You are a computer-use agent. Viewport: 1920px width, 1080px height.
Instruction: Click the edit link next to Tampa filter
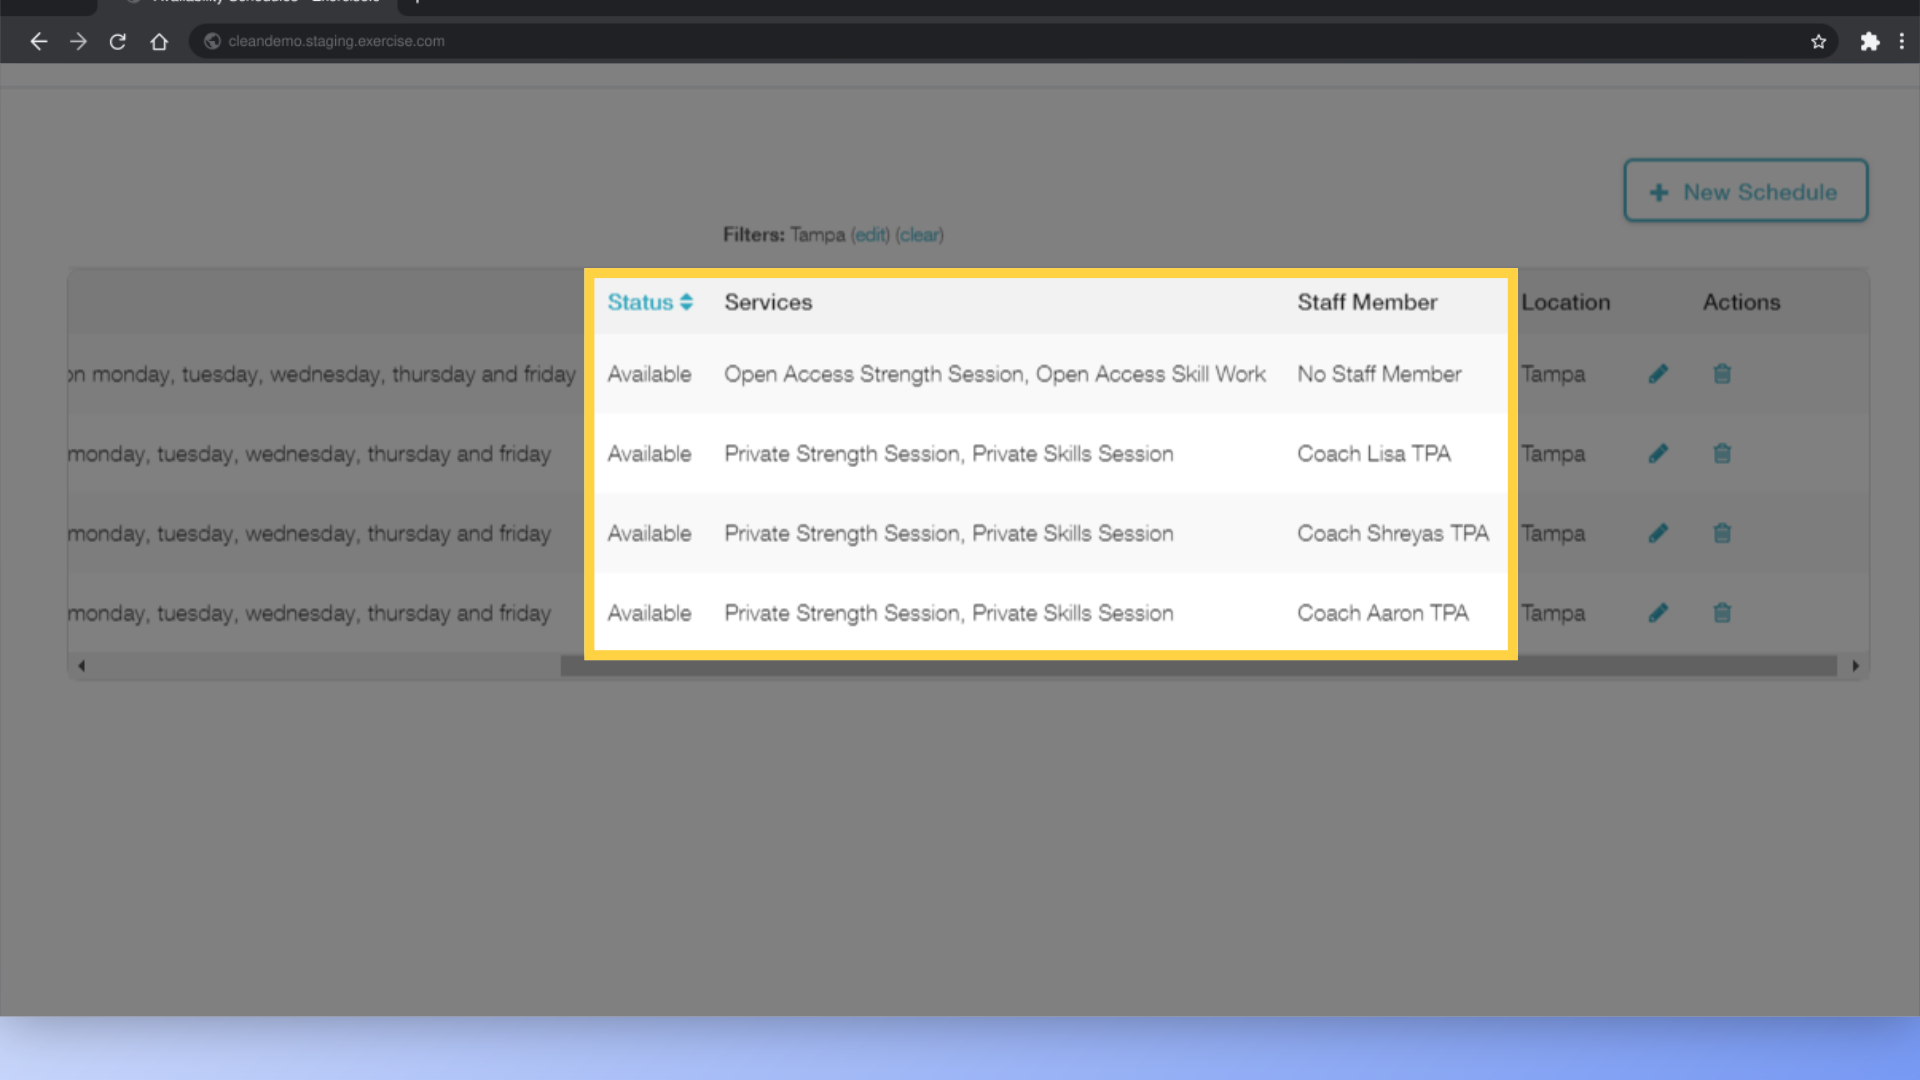point(870,235)
